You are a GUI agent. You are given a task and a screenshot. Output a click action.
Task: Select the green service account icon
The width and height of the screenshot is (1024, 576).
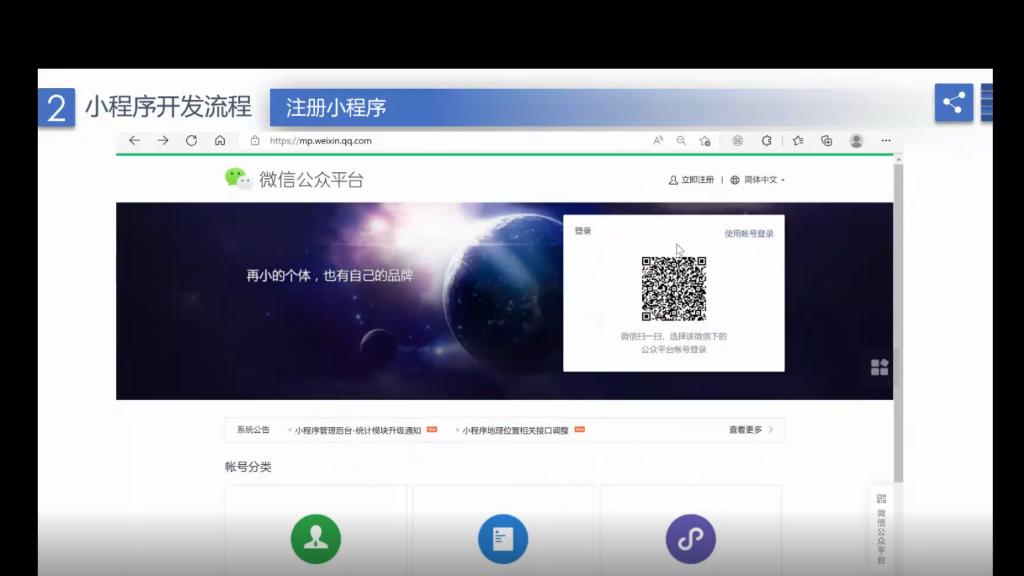[x=315, y=539]
